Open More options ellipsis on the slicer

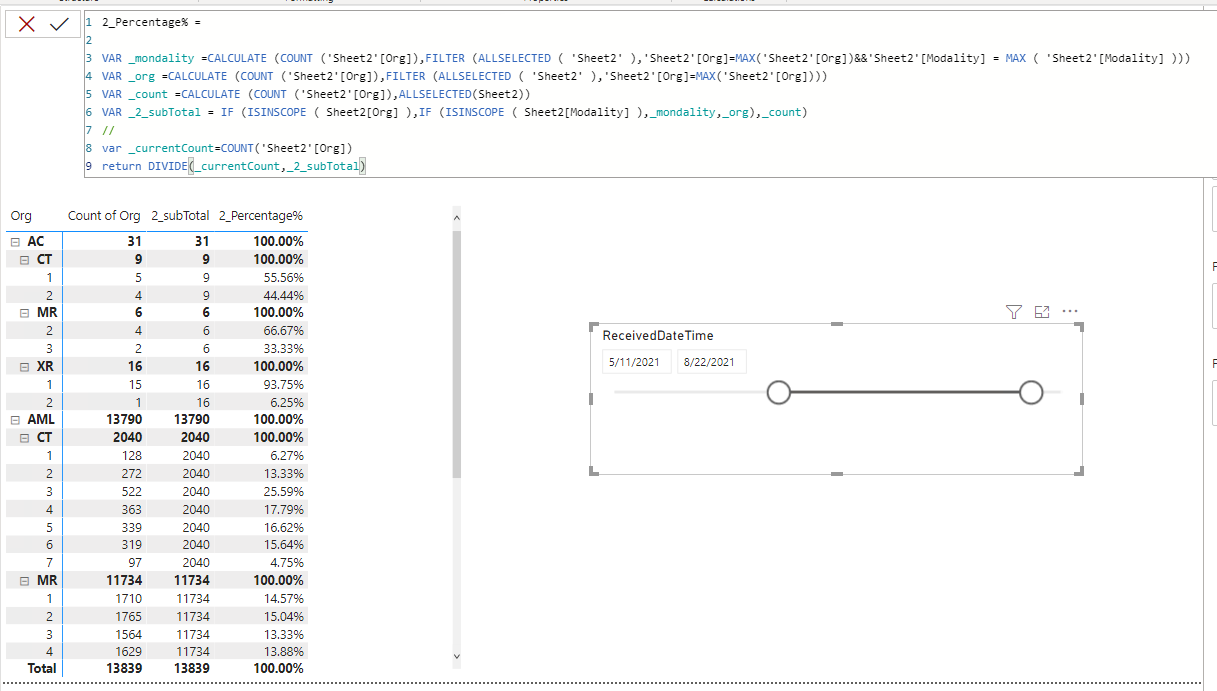coord(1070,312)
